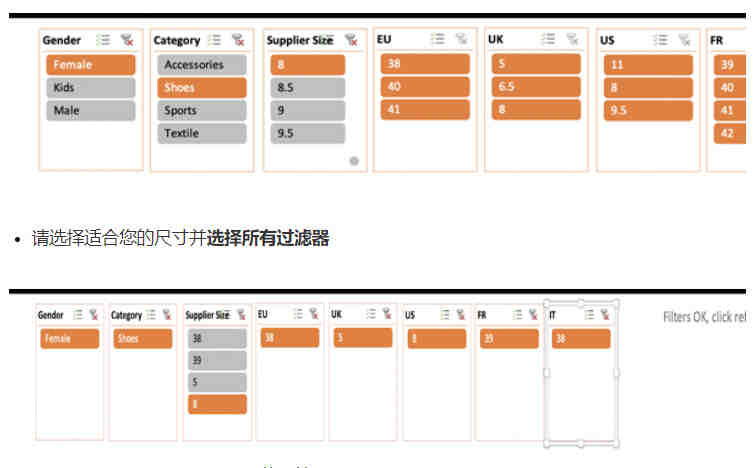
Task: Select 39 in upper FR slicer
Action: (x=730, y=65)
